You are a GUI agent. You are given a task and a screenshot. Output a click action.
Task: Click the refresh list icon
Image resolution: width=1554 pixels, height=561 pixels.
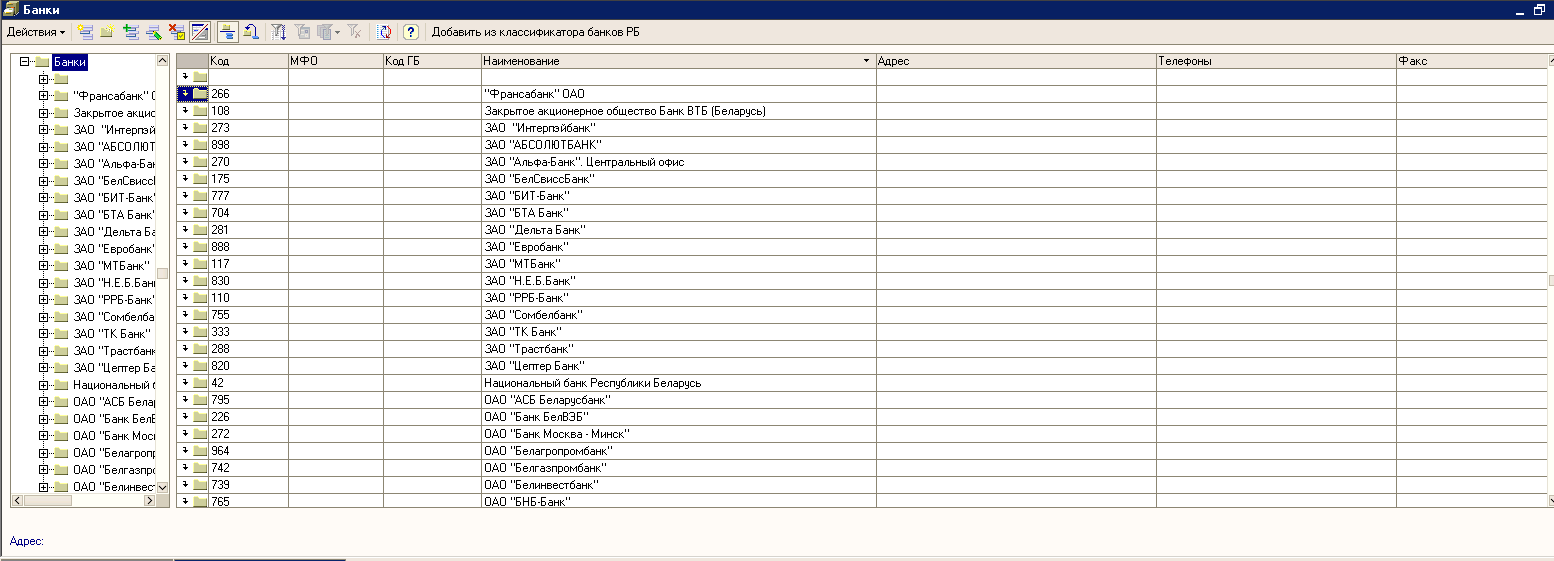click(x=384, y=32)
